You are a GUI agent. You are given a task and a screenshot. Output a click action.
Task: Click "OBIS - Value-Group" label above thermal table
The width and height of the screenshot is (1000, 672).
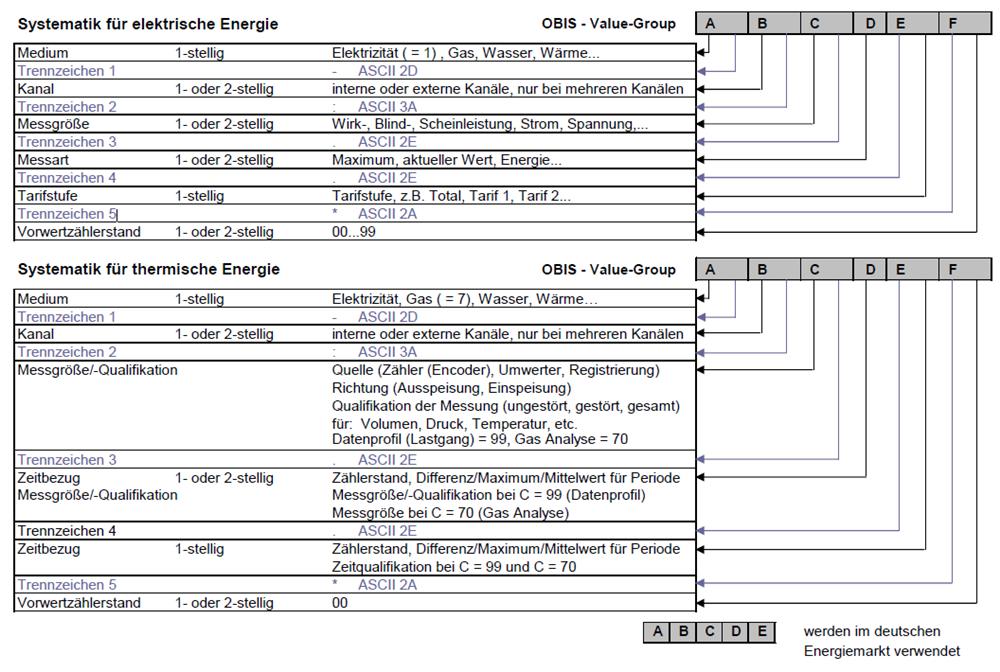[608, 270]
